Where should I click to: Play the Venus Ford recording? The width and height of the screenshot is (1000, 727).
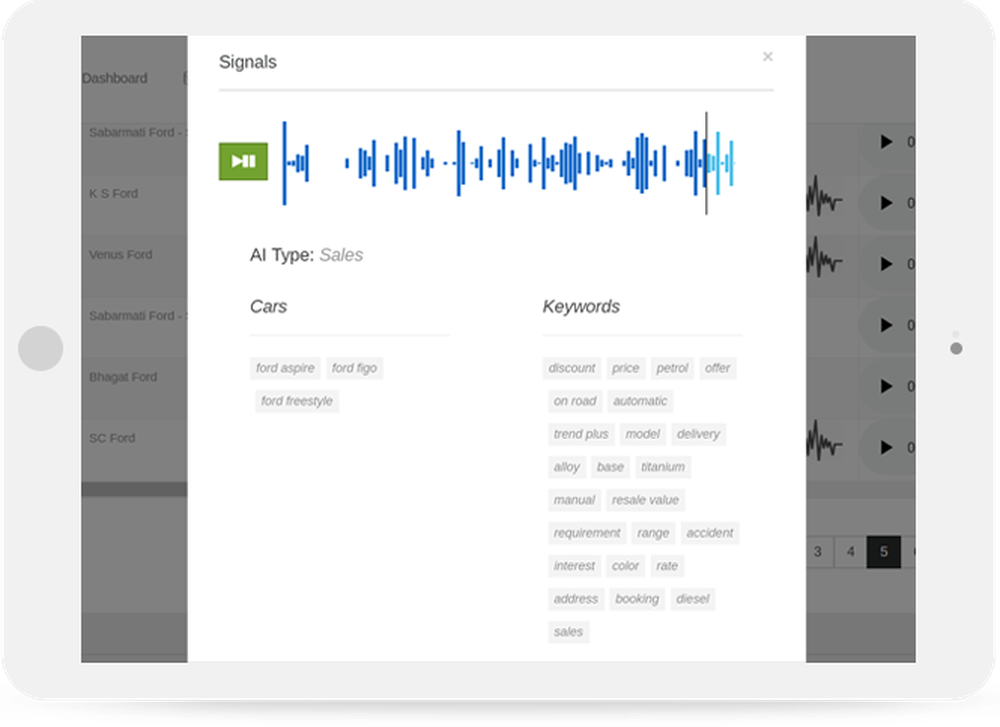tap(886, 264)
